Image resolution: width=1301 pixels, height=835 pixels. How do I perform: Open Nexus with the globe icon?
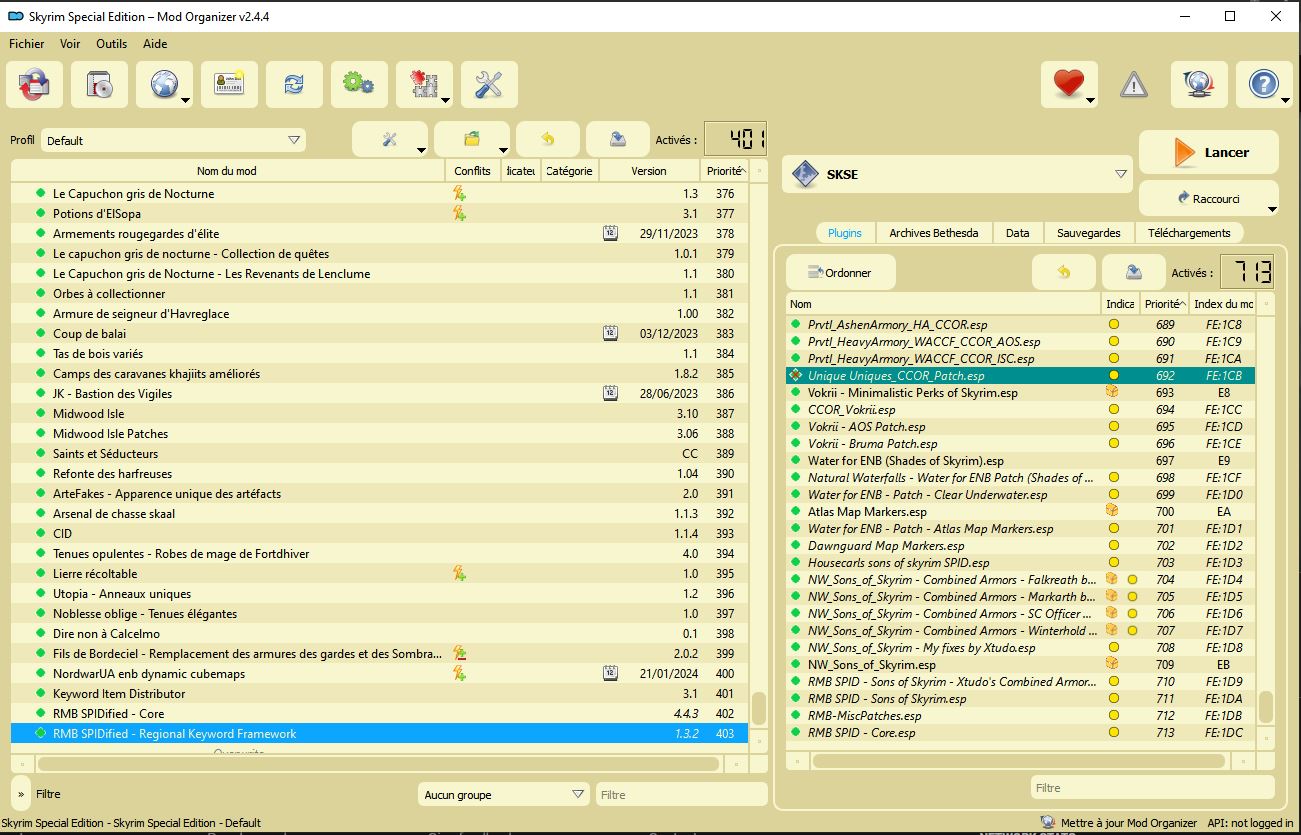[x=164, y=85]
